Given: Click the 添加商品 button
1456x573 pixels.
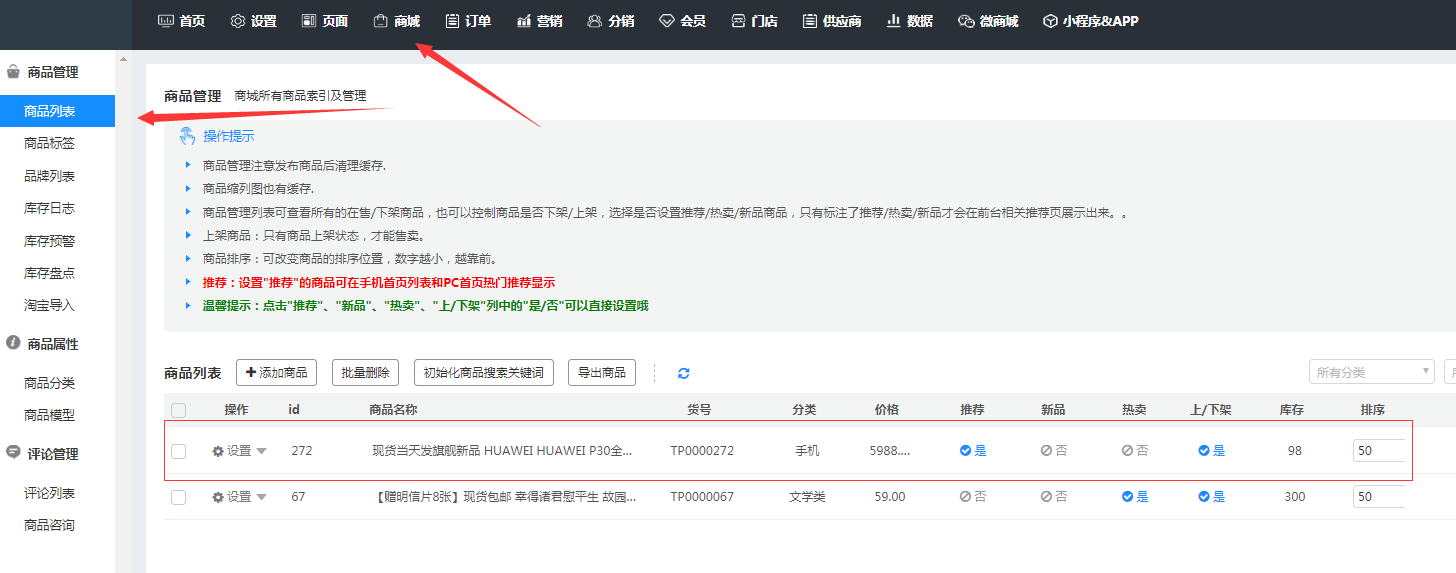Looking at the screenshot, I should (x=276, y=373).
